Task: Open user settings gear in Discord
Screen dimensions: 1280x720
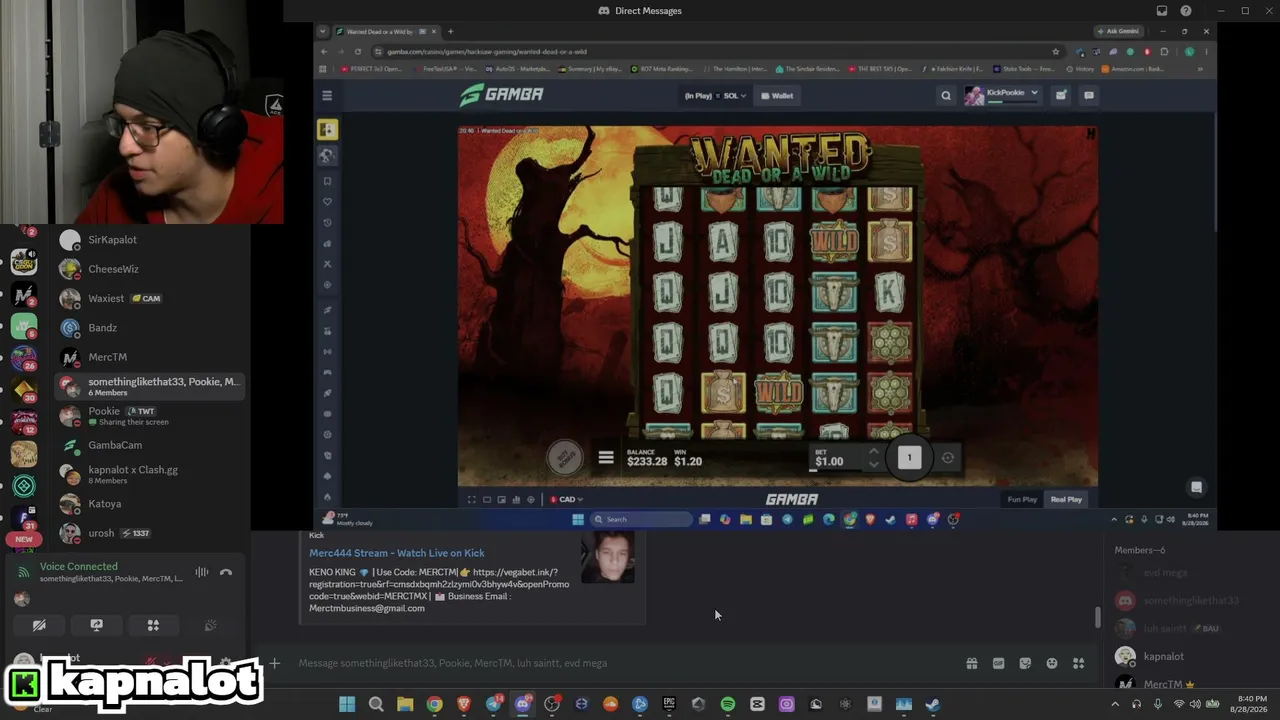Action: pyautogui.click(x=227, y=662)
